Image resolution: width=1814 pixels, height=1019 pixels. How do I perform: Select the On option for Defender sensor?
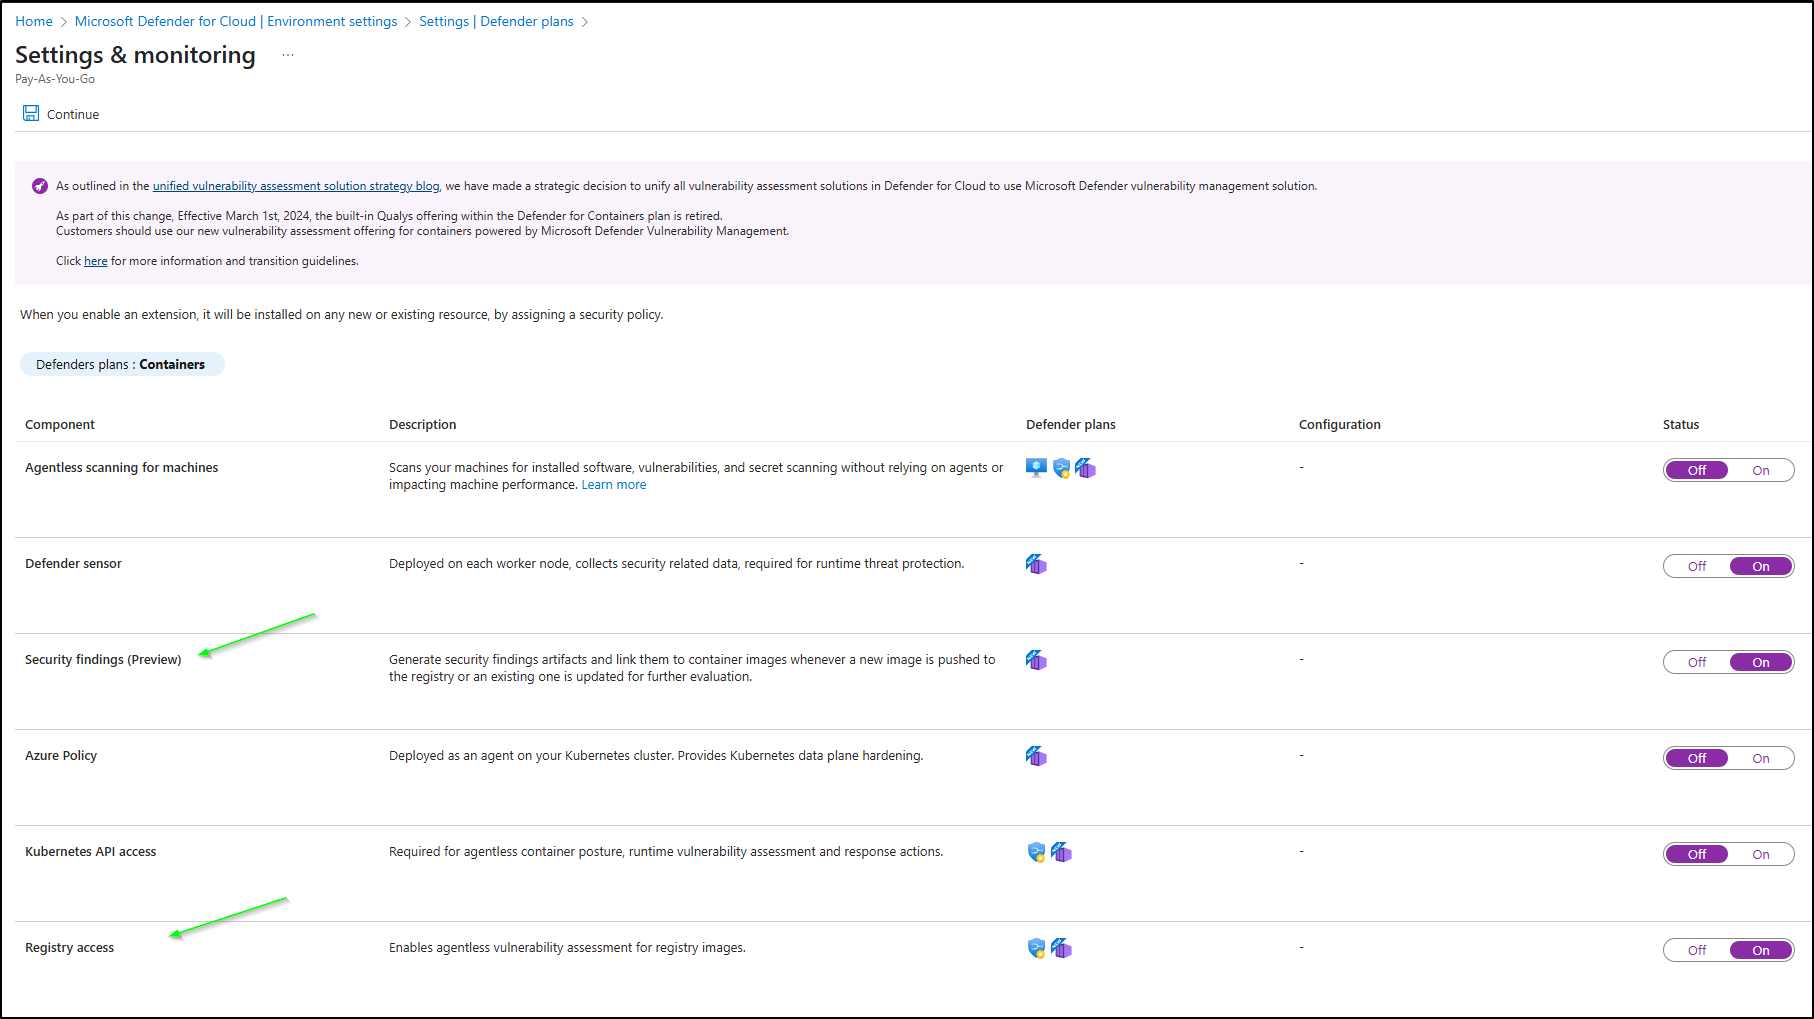click(1761, 566)
